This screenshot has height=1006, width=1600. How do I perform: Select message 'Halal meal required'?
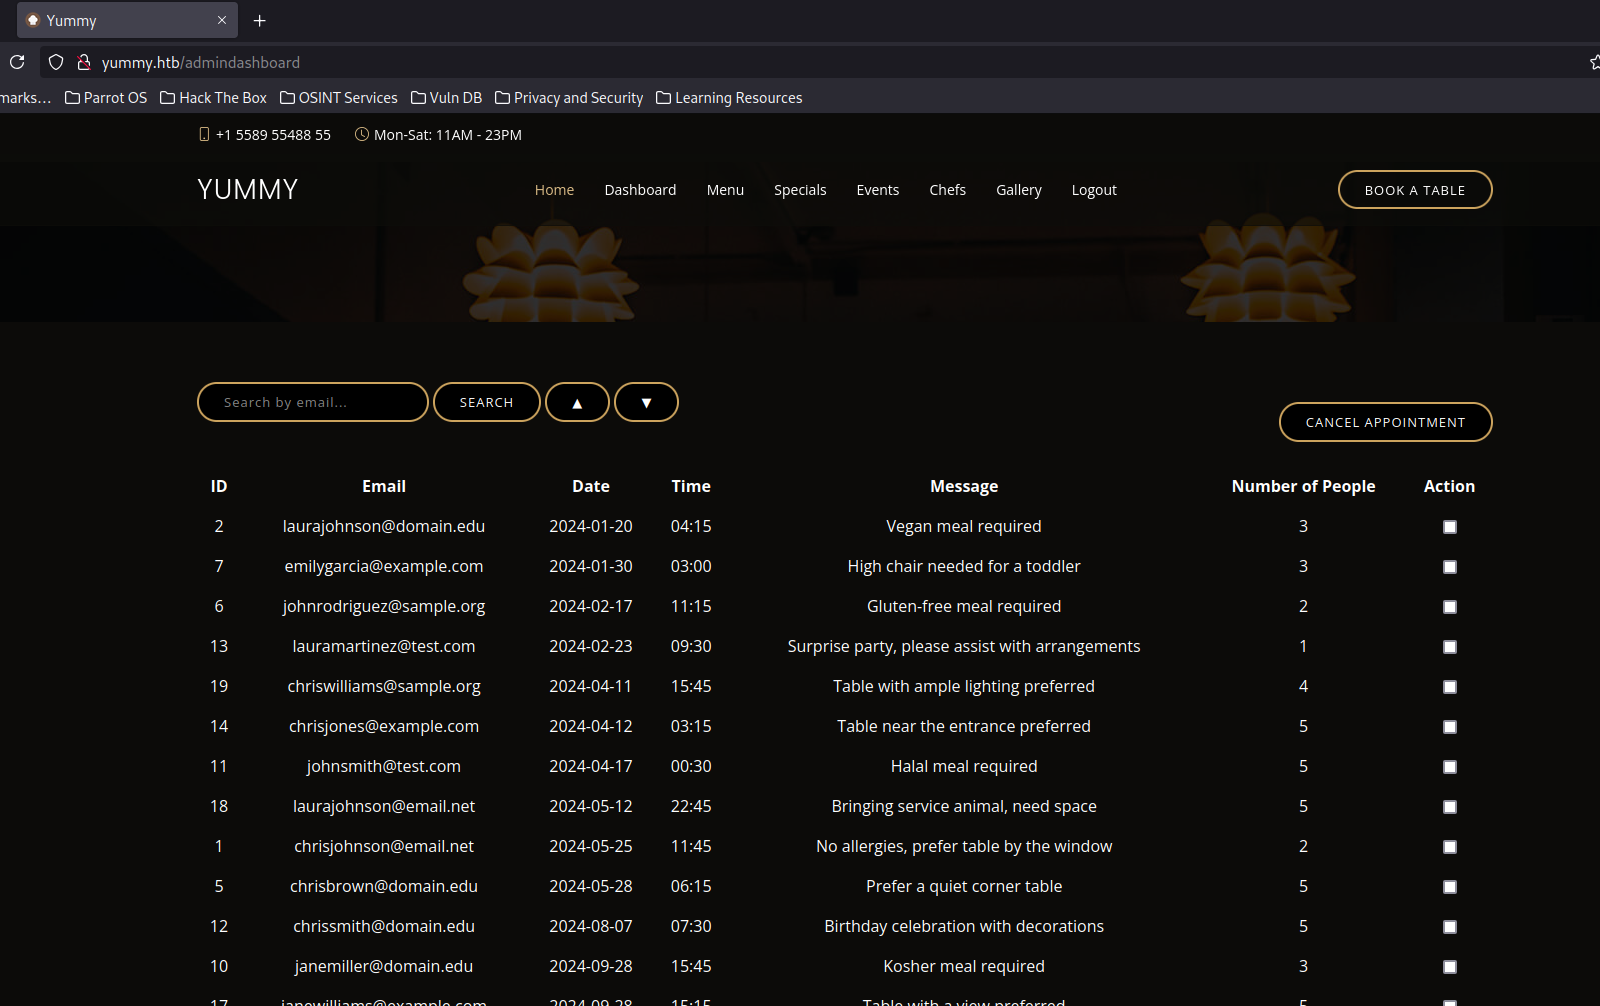coord(964,766)
